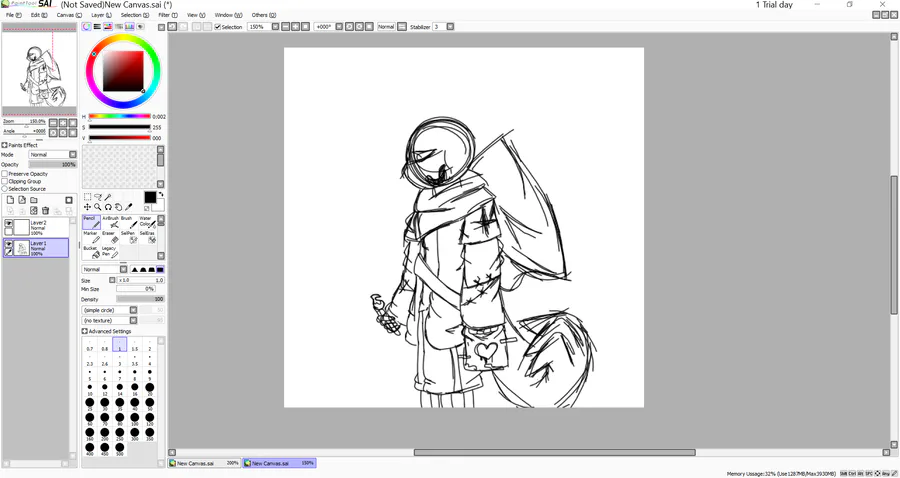
Task: Toggle the Selection checkbox in toolbar
Action: pyautogui.click(x=218, y=27)
